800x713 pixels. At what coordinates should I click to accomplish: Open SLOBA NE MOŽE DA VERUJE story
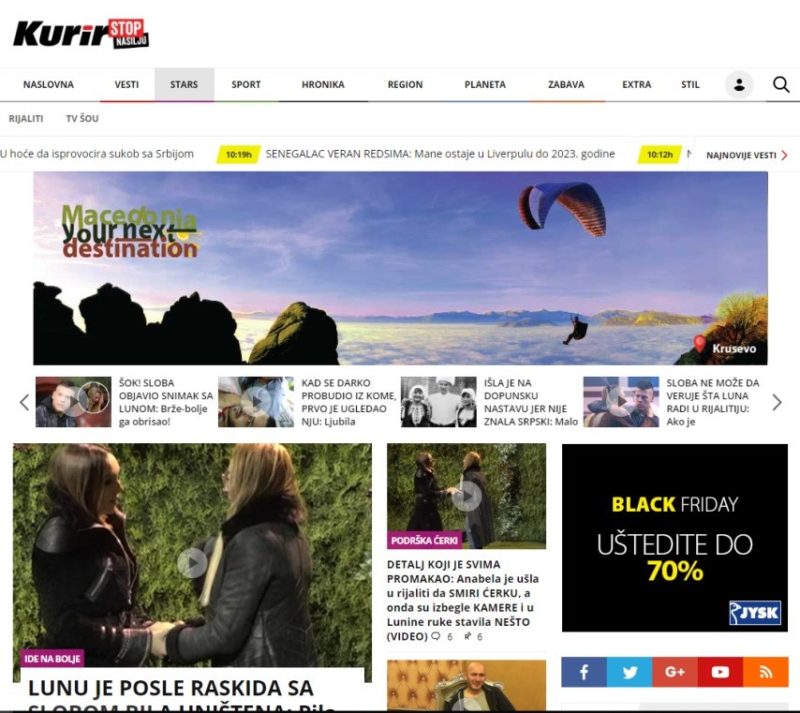713,402
